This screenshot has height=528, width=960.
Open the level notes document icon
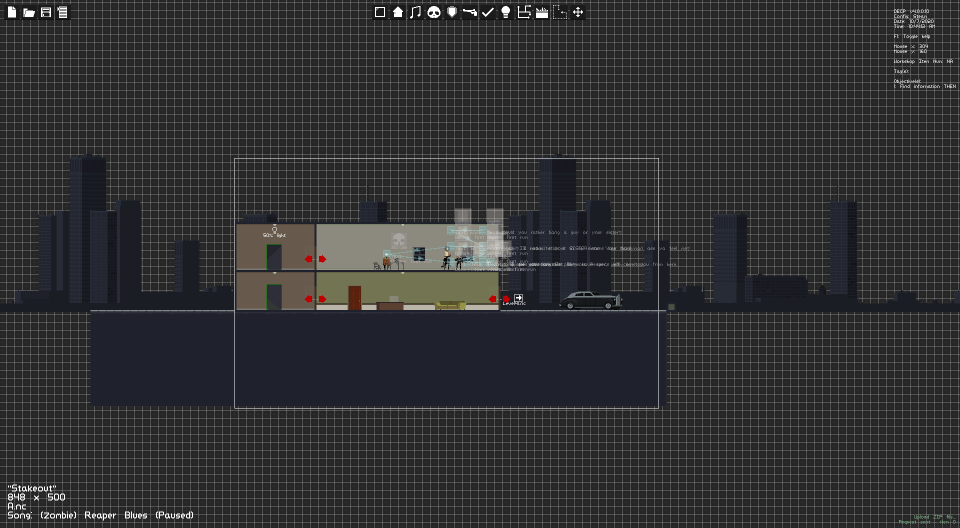(x=62, y=12)
